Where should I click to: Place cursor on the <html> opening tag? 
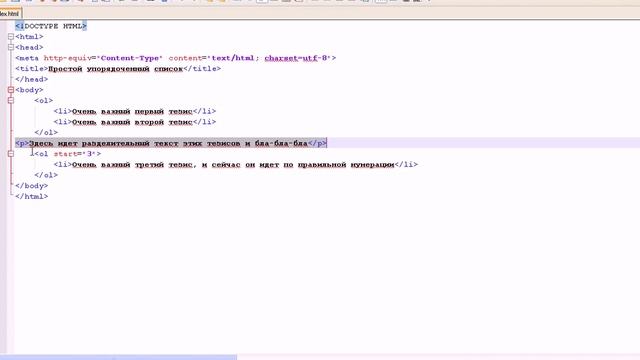click(29, 37)
